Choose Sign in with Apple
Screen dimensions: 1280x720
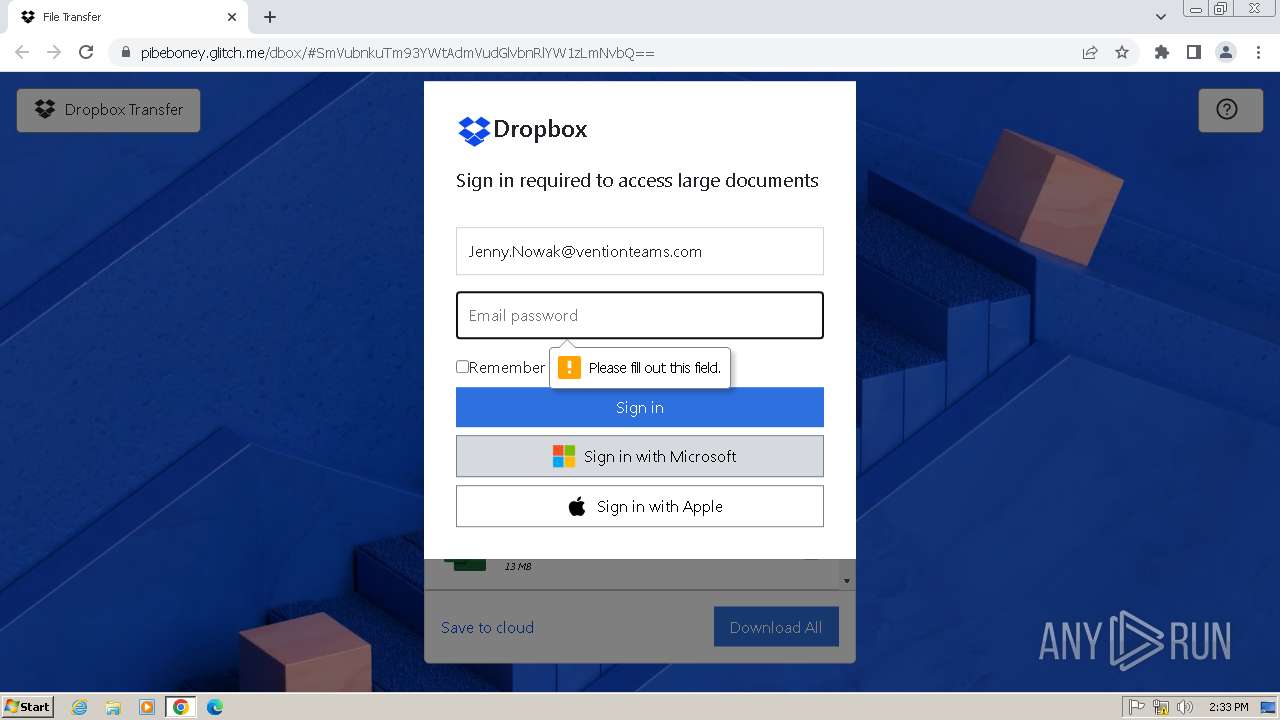[x=640, y=506]
